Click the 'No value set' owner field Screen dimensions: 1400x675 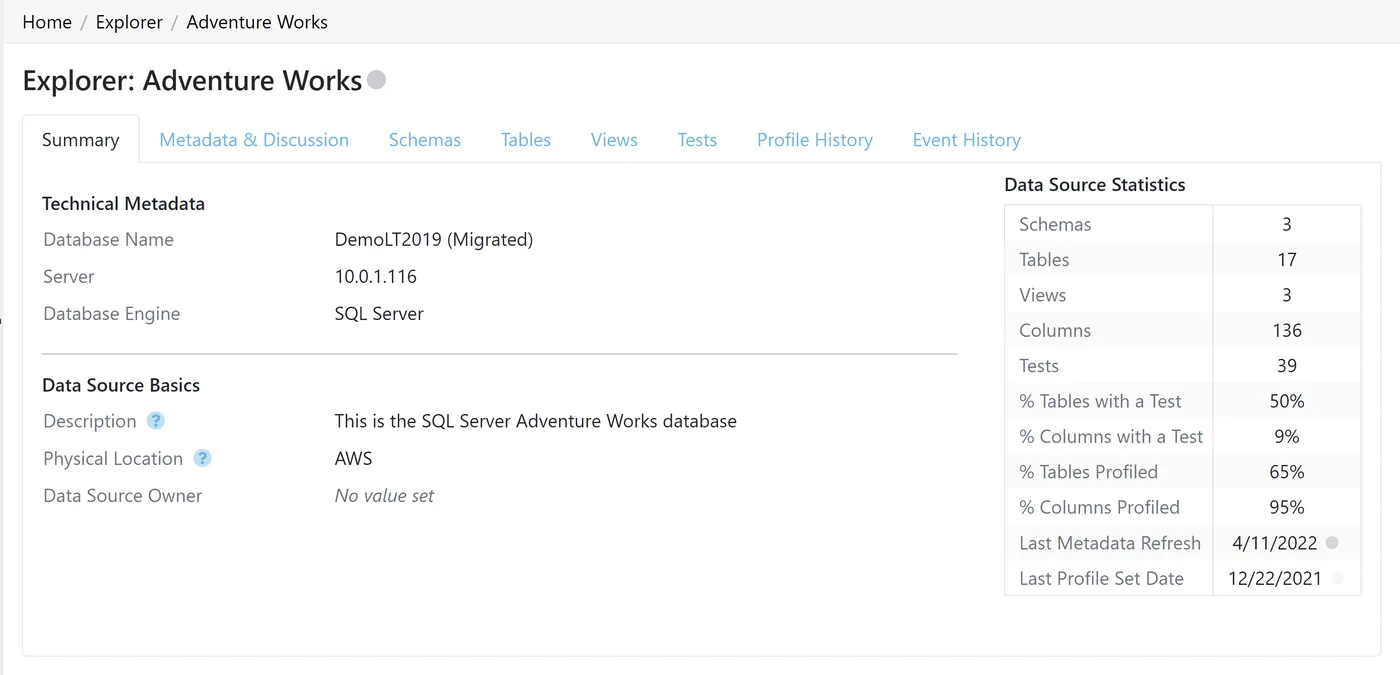click(385, 495)
